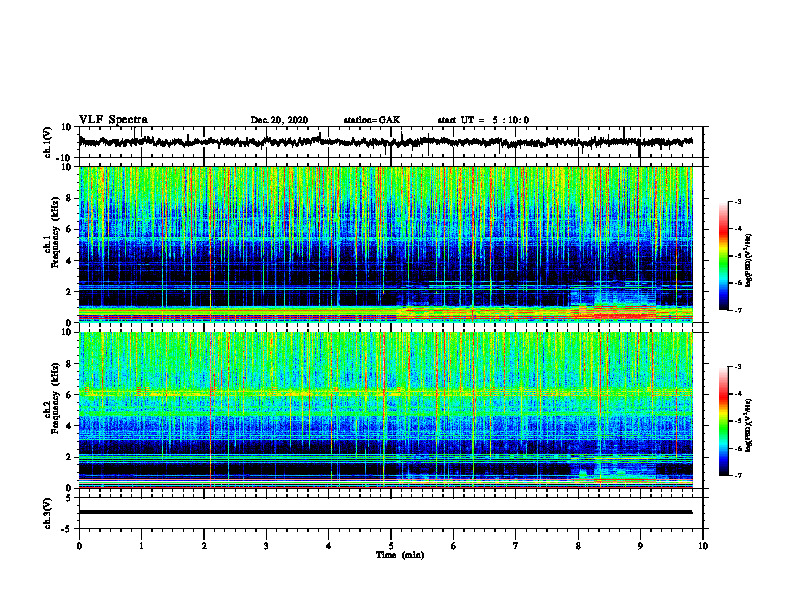Screen dimensions: 792x612
Task: Click the ch.2 spectrogram panel
Action: pyautogui.click(x=385, y=410)
